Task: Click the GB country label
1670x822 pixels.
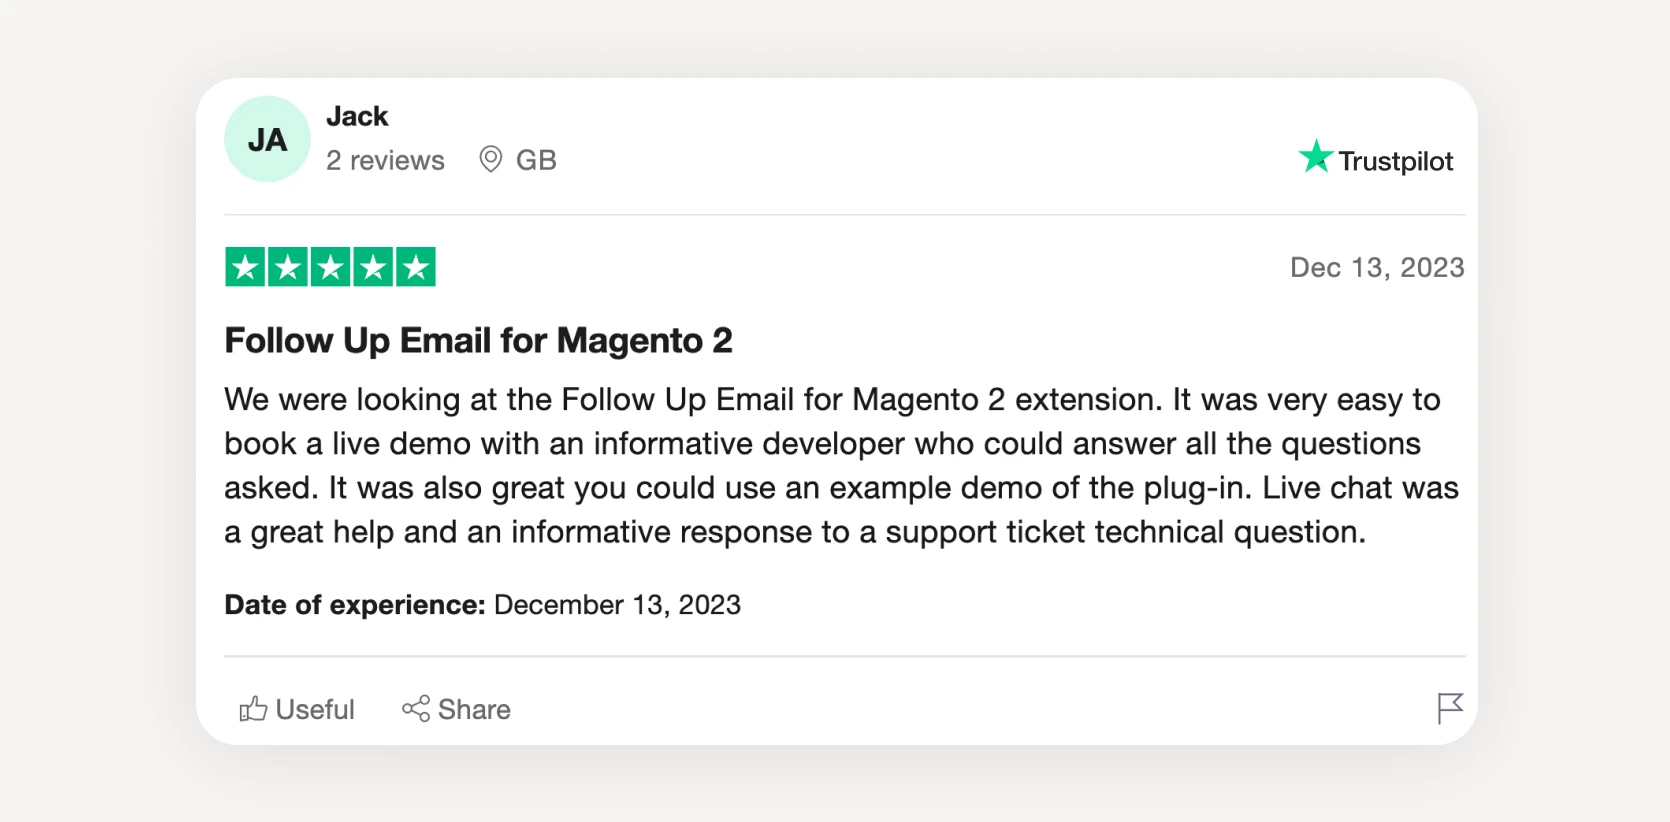Action: pyautogui.click(x=536, y=160)
